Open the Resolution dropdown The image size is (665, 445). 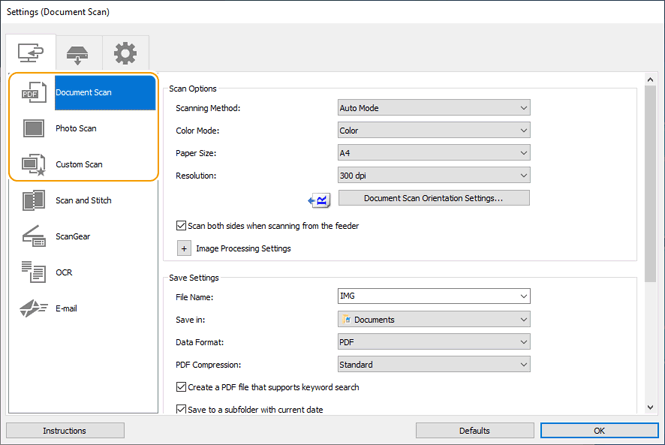pos(432,175)
